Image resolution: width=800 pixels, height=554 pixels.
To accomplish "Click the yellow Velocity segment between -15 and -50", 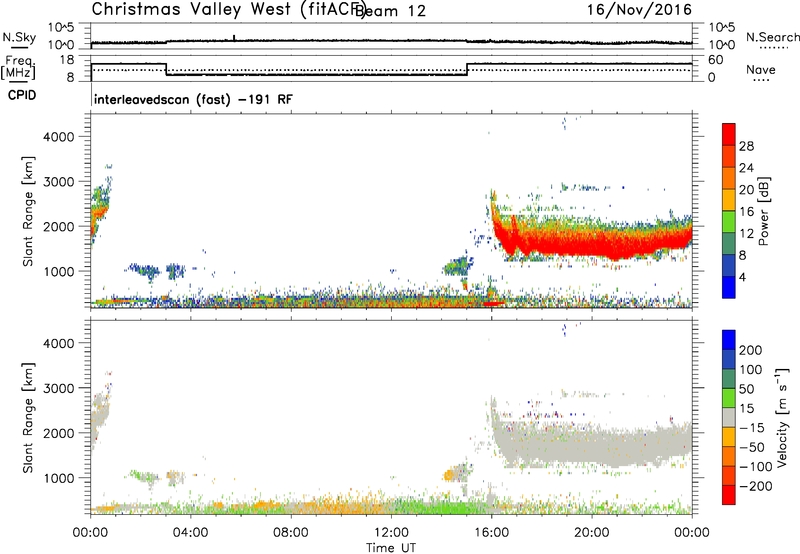I will 729,437.
